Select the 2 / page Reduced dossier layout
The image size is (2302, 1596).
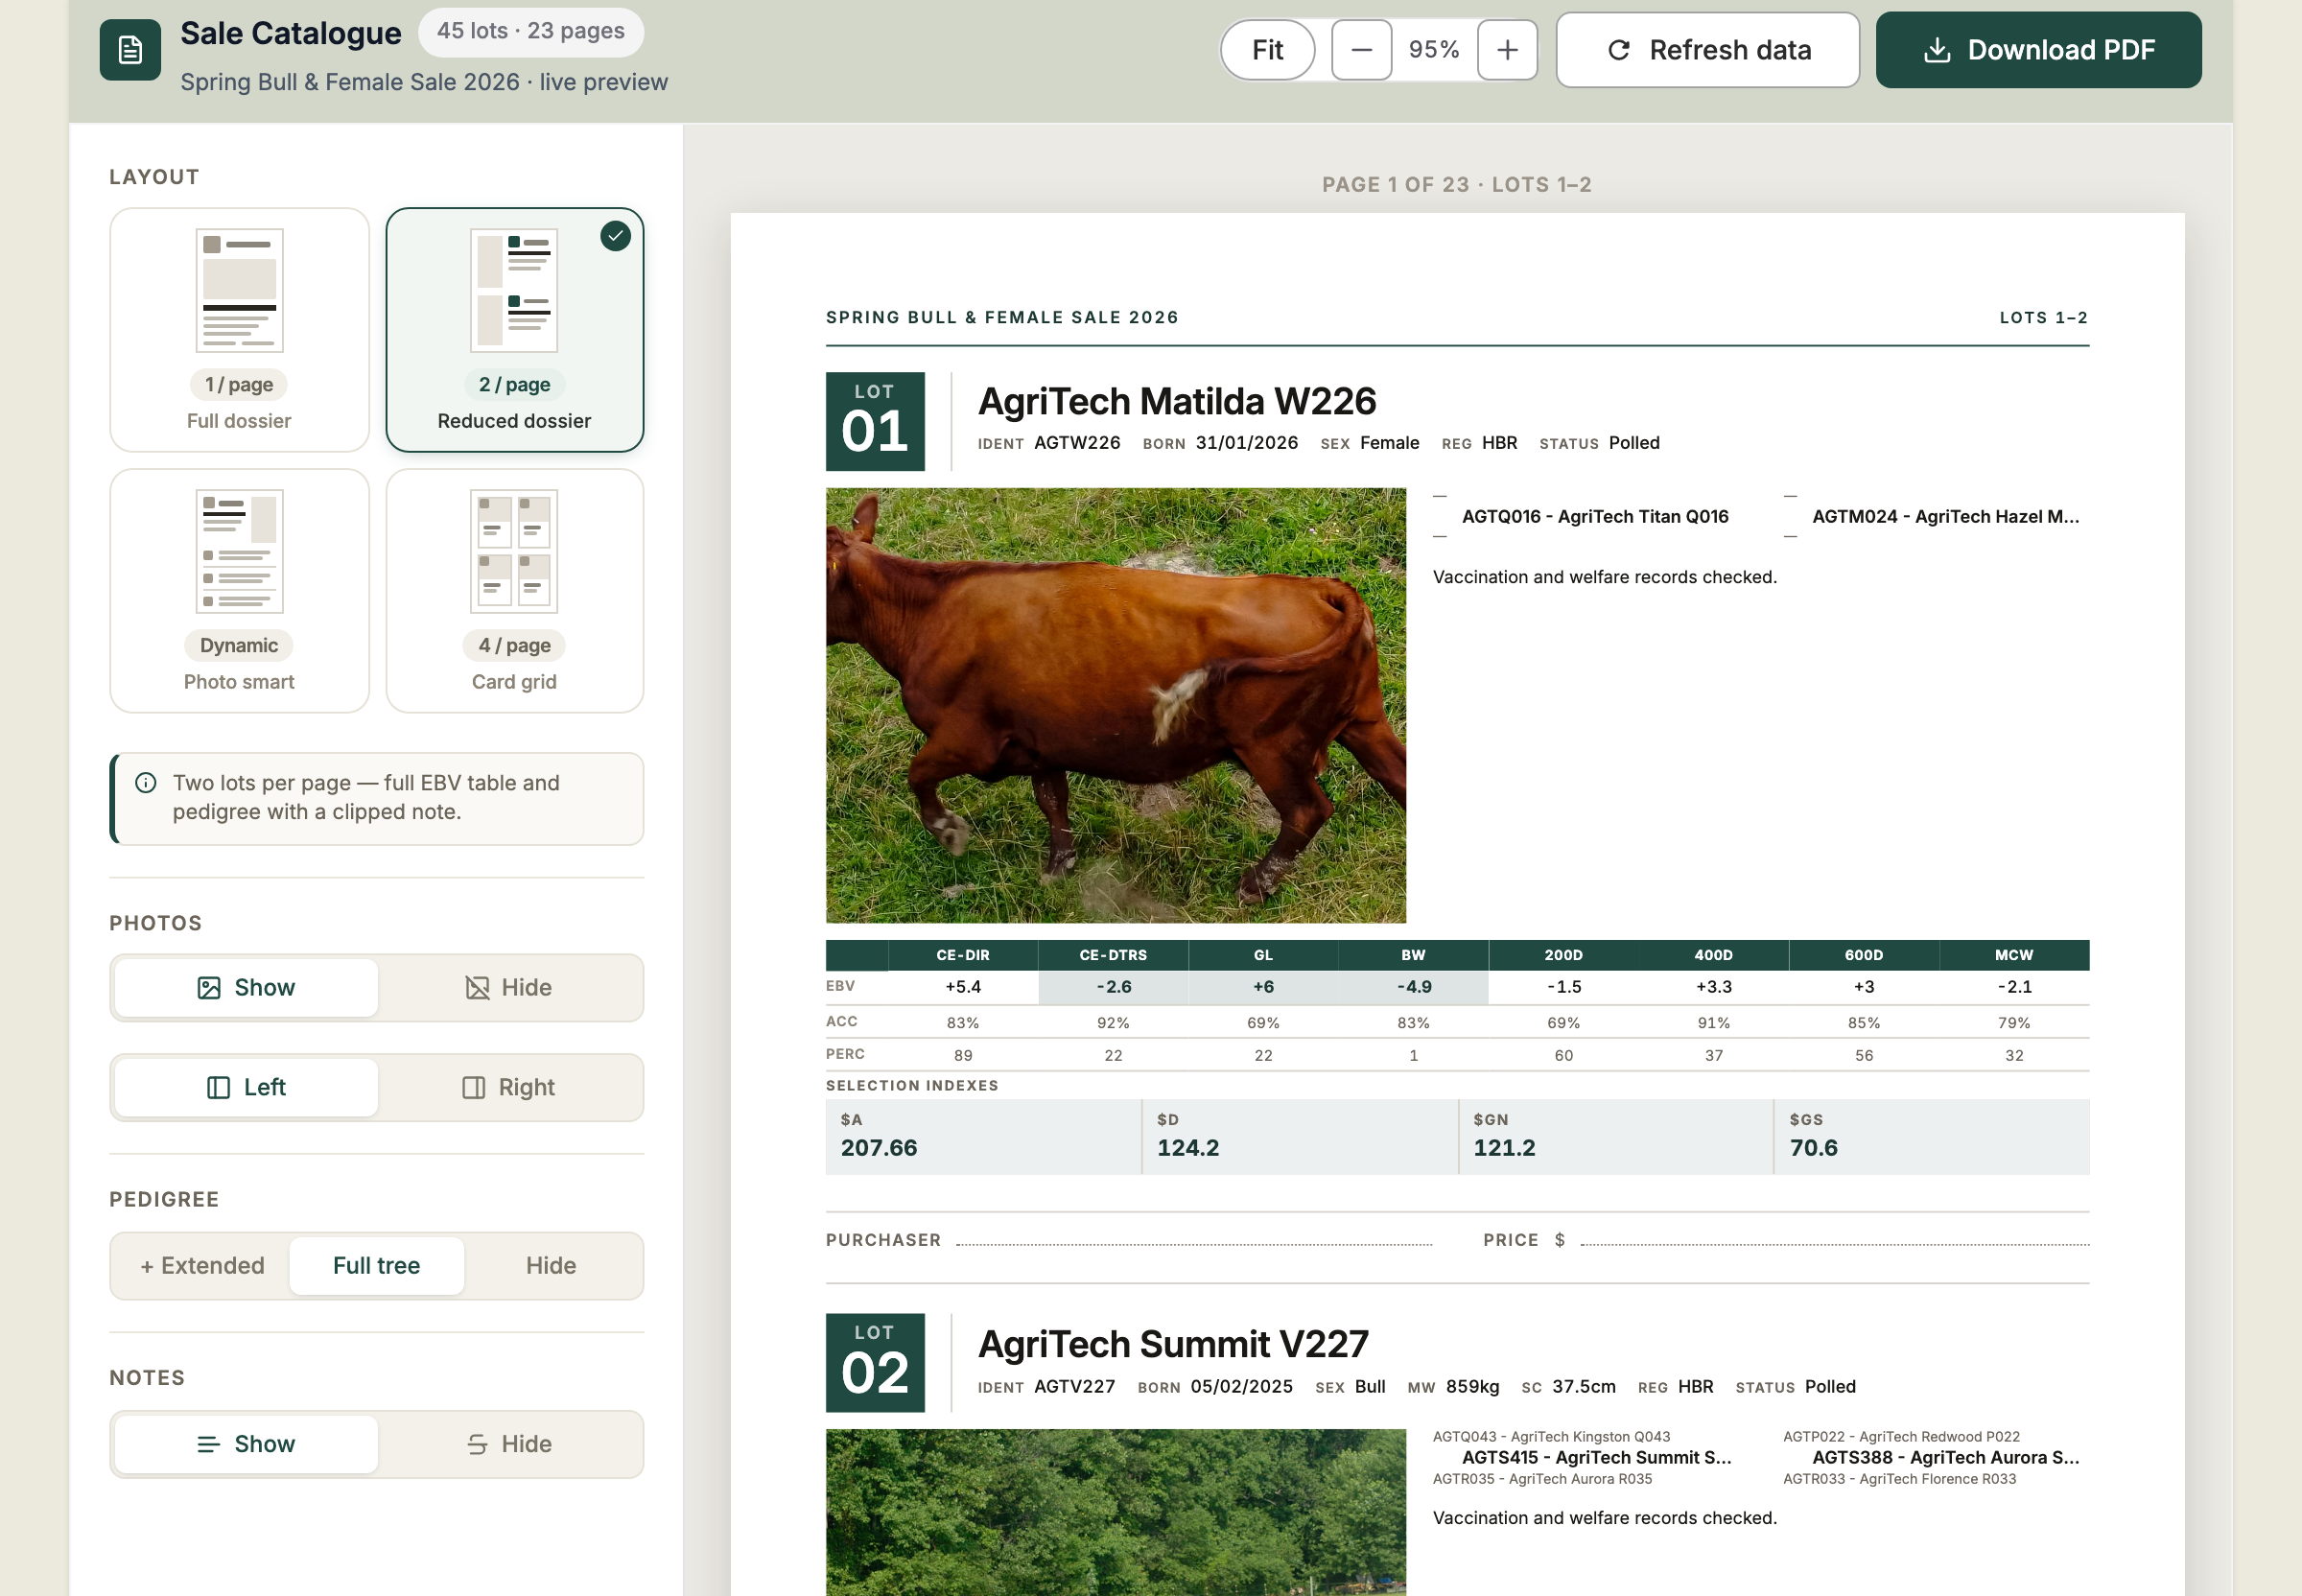coord(514,330)
